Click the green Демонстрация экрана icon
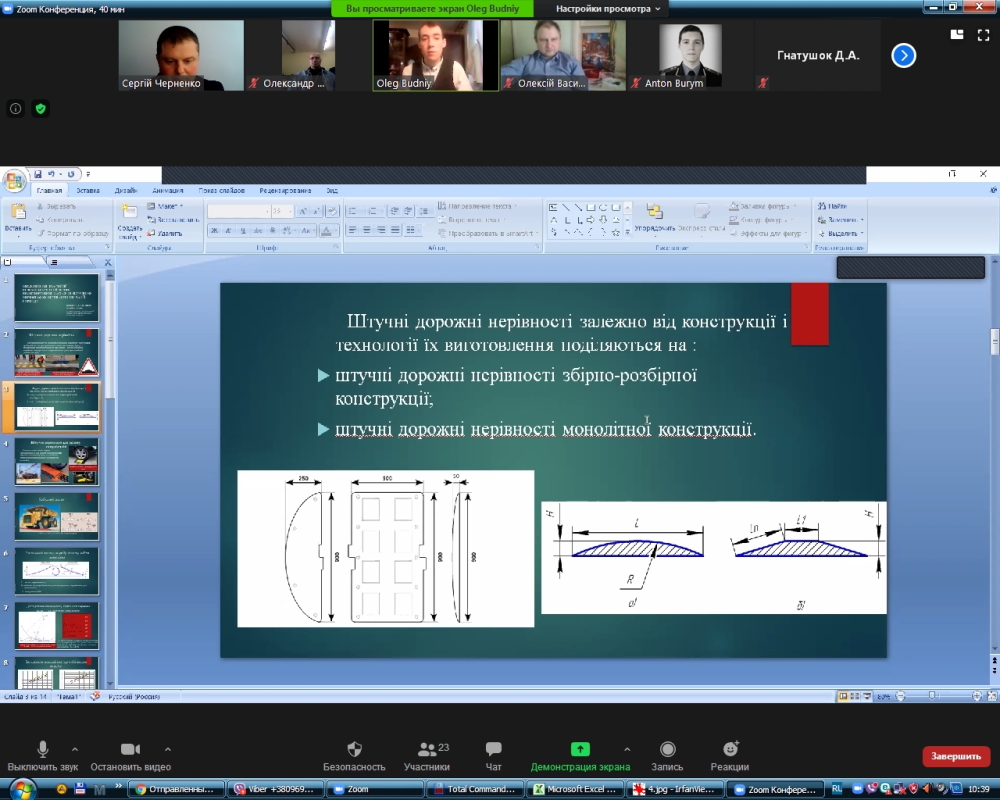This screenshot has height=800, width=1000. pos(580,749)
